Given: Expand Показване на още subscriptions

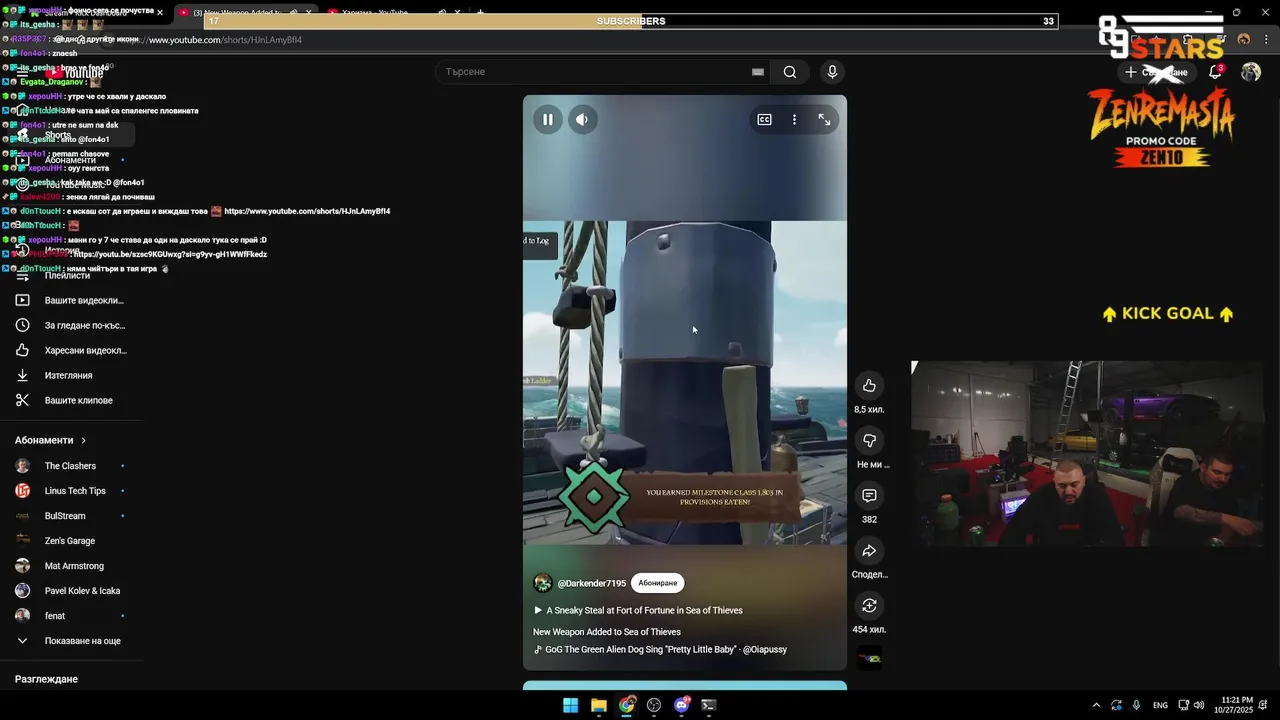Looking at the screenshot, I should point(70,641).
